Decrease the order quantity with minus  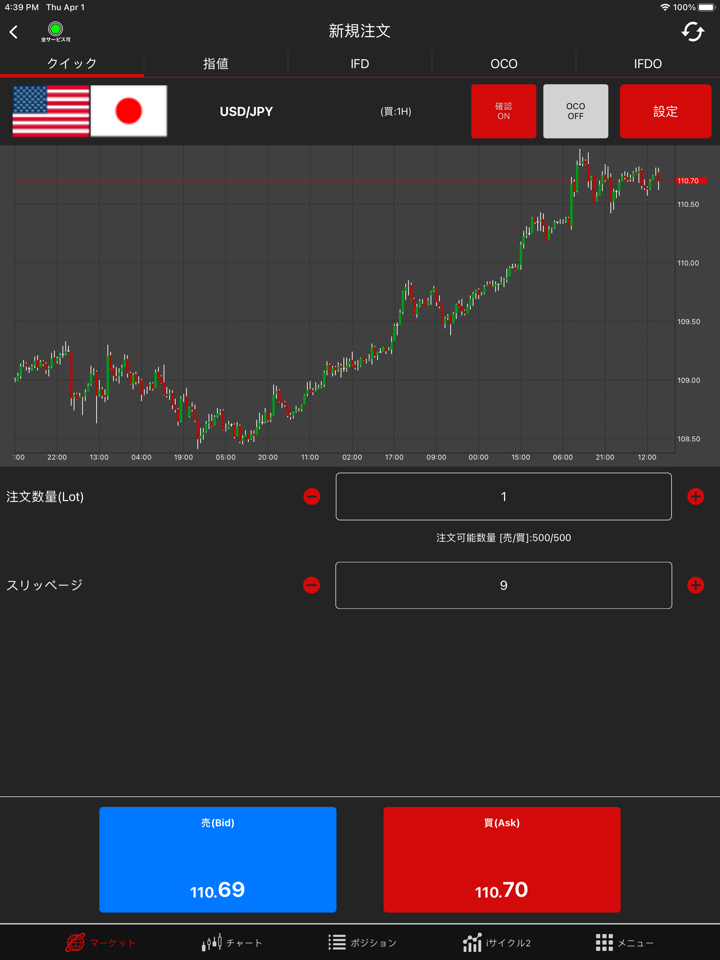coord(312,497)
